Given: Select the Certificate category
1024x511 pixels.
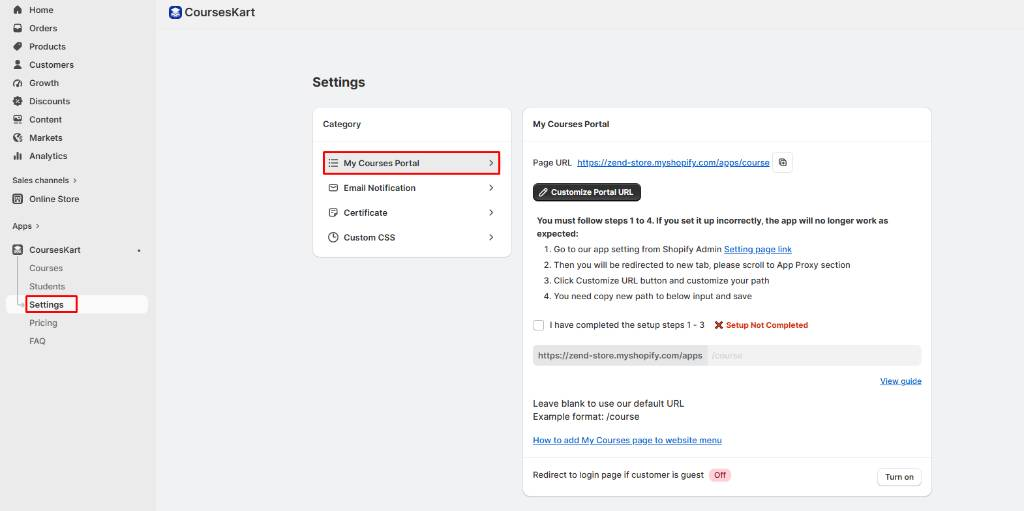Looking at the screenshot, I should 411,212.
